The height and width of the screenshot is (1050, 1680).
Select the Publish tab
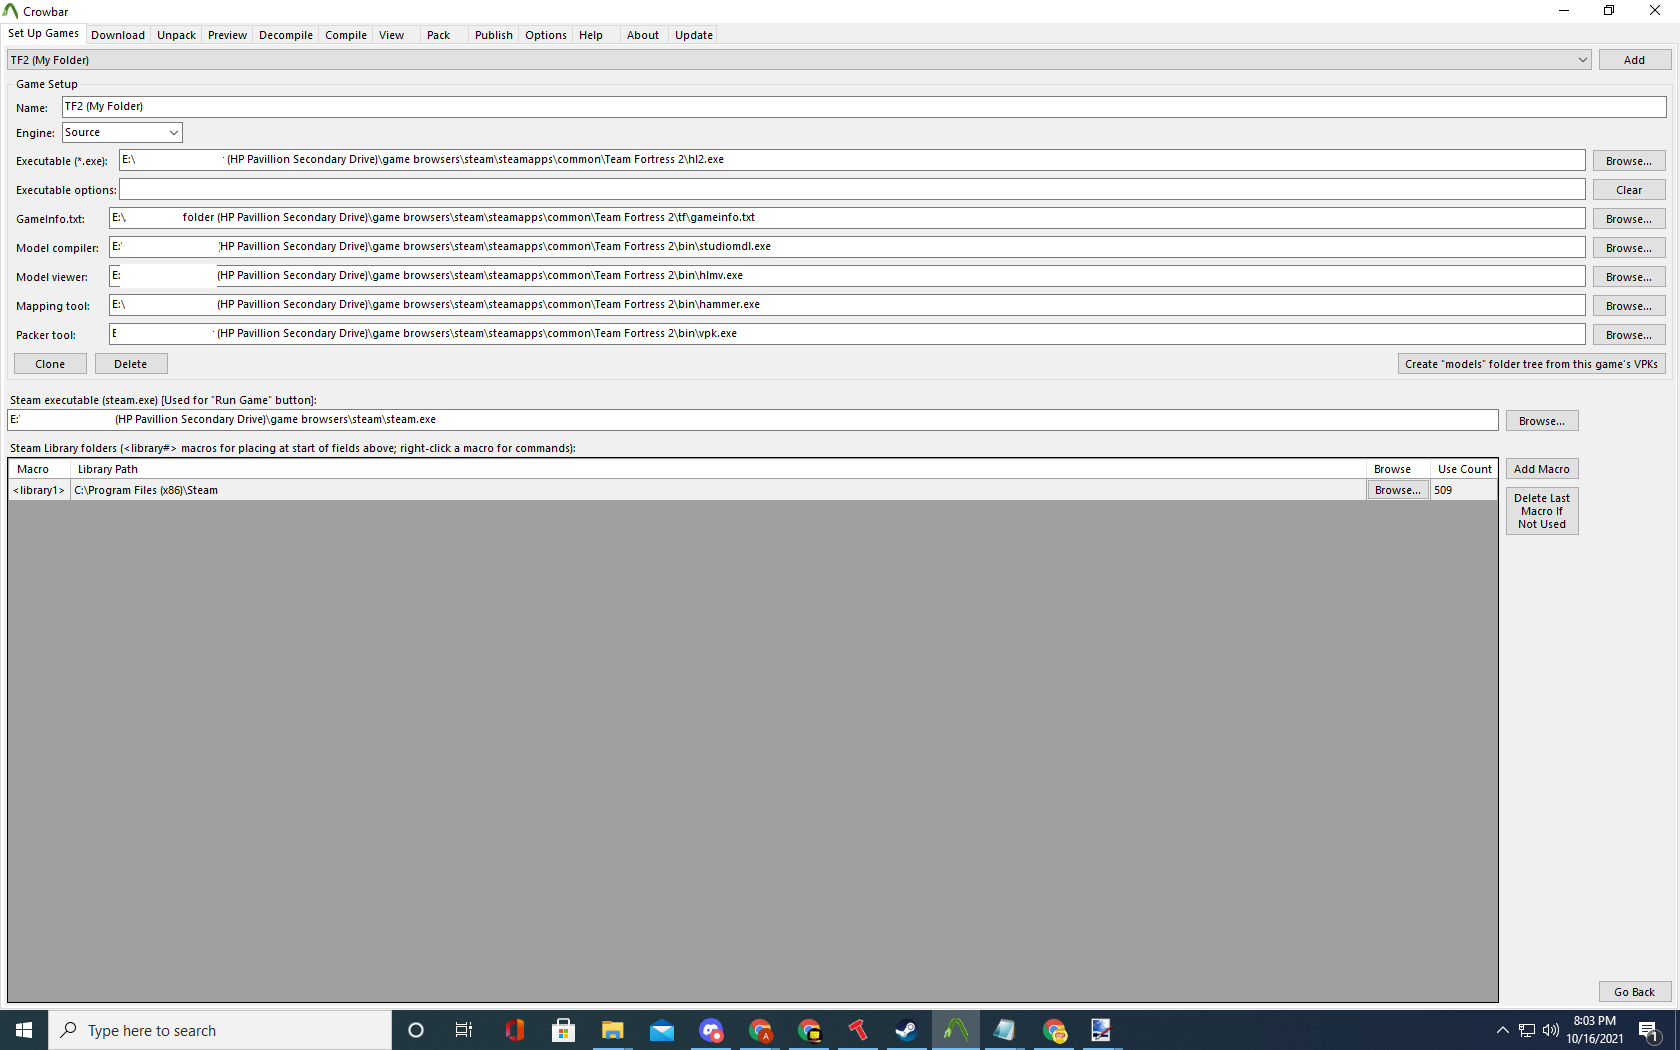(494, 35)
